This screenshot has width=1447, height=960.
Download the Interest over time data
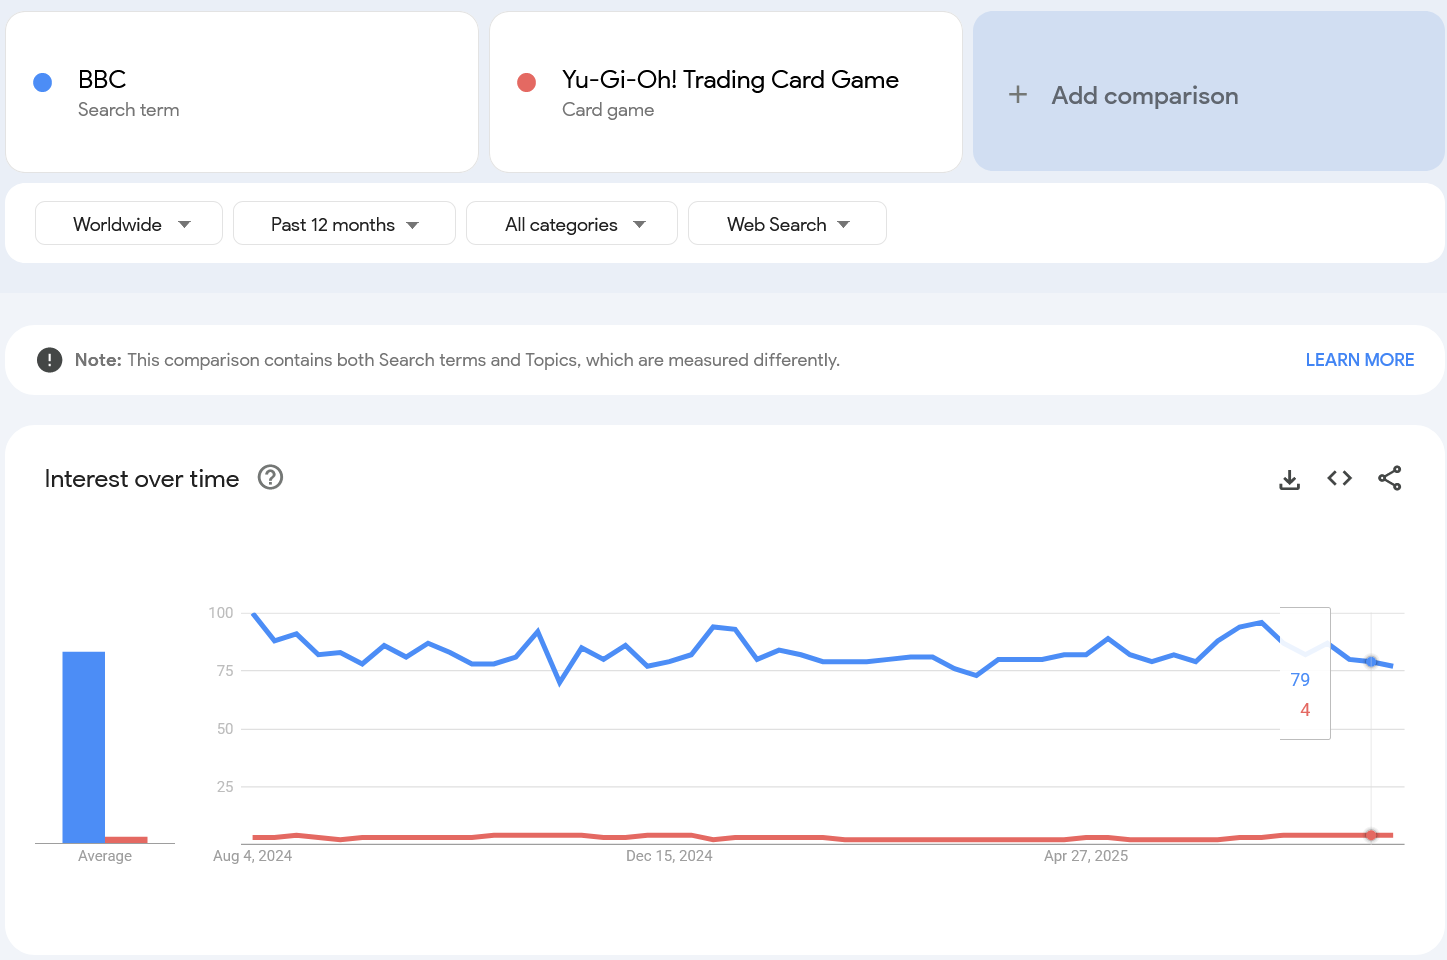(1290, 480)
